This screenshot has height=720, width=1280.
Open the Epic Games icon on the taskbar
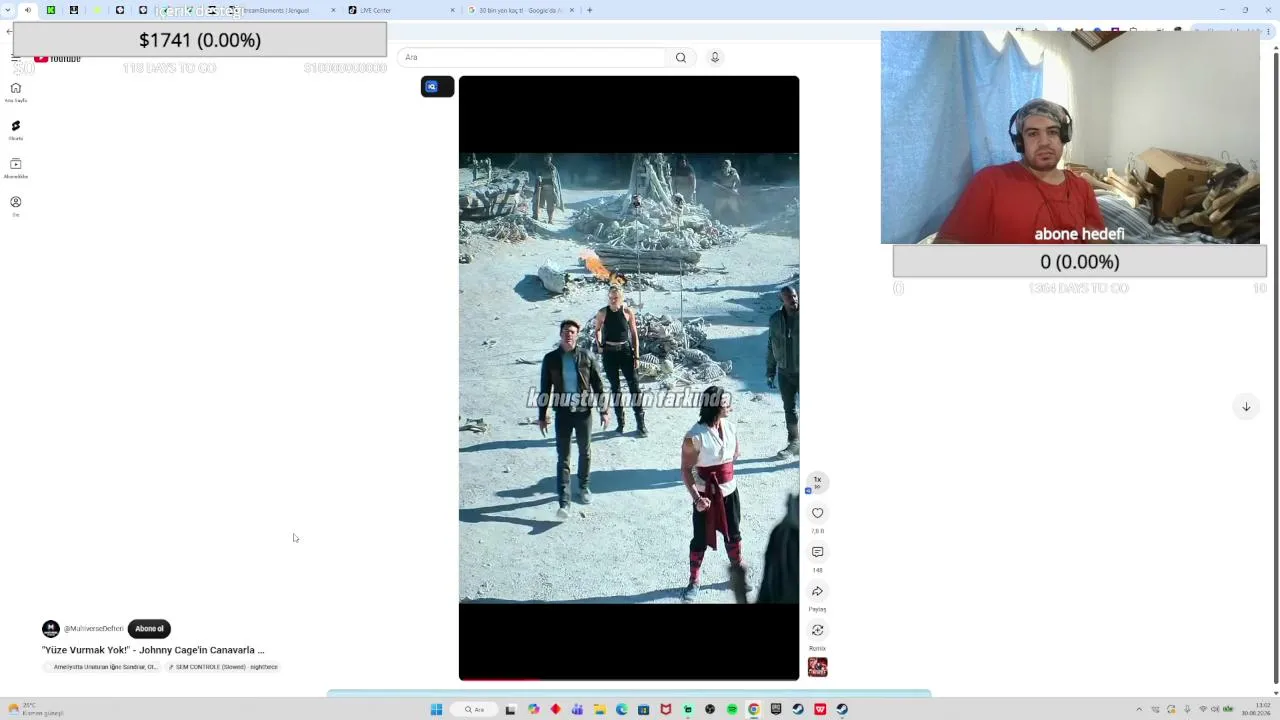coord(776,709)
